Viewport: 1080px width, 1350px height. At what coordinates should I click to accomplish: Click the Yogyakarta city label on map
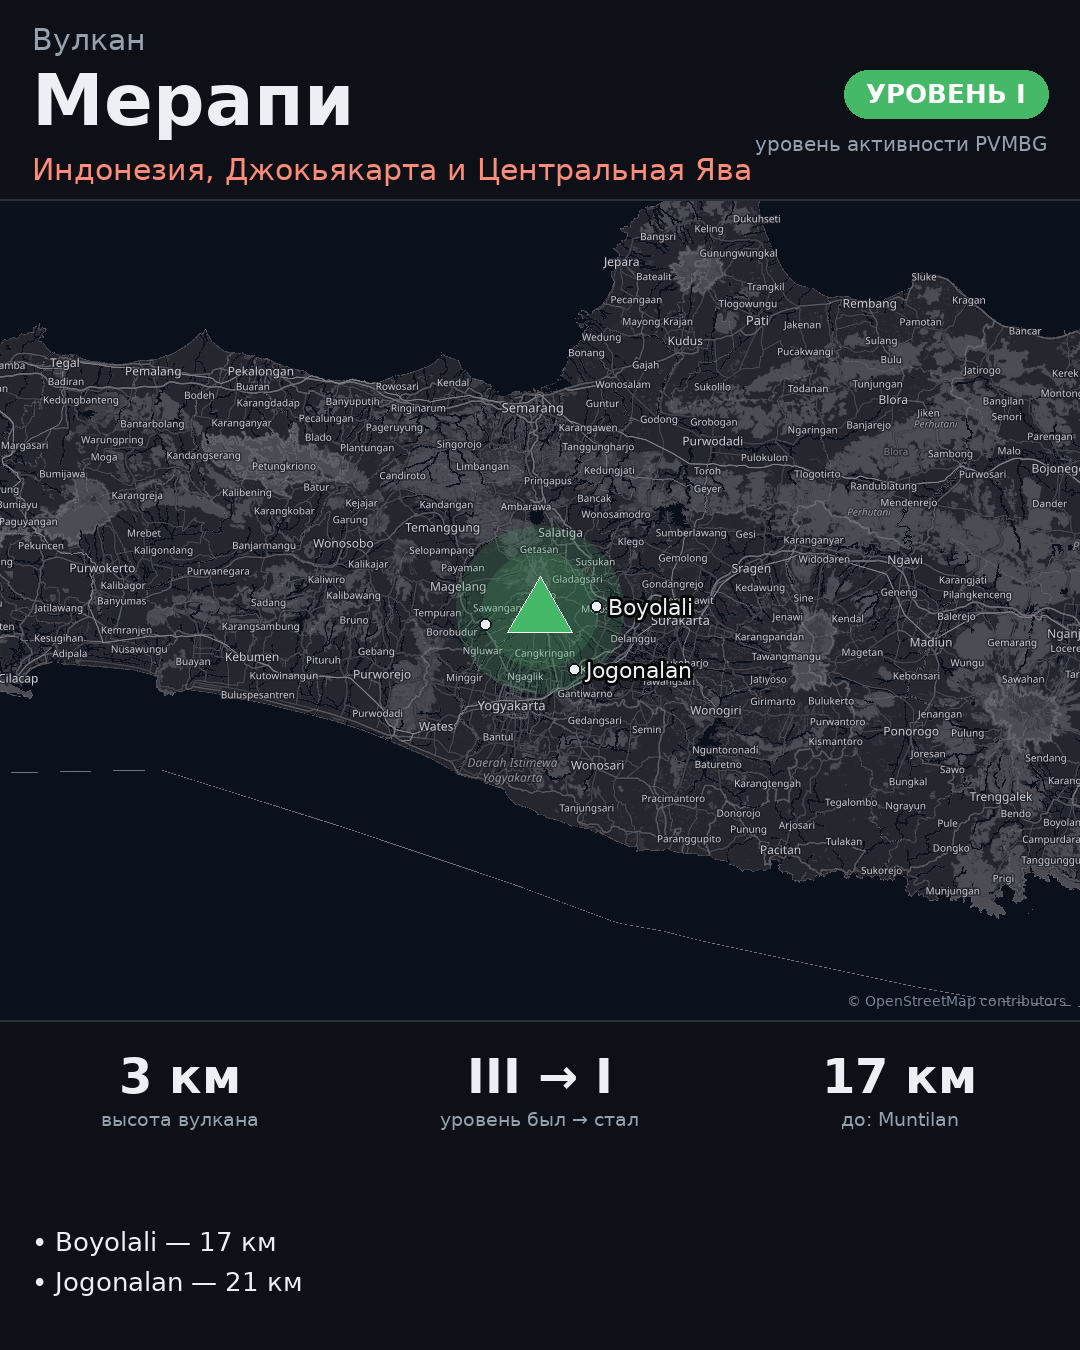point(511,706)
